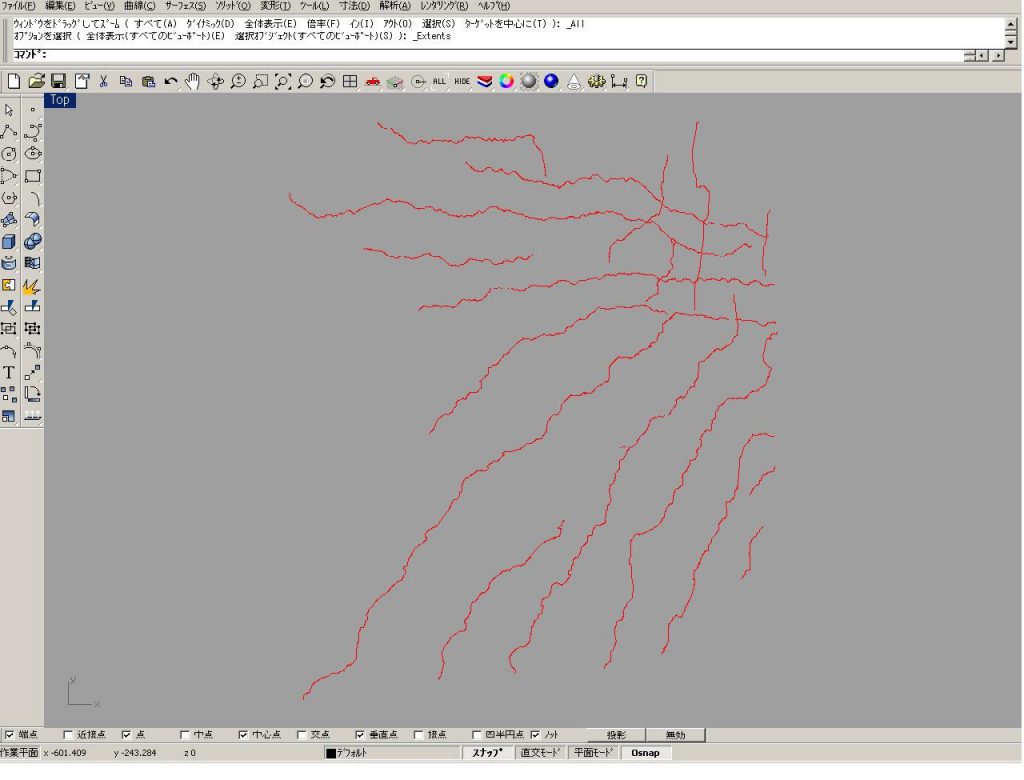Click the black layer color swatch
1024x780 pixels.
click(x=331, y=753)
